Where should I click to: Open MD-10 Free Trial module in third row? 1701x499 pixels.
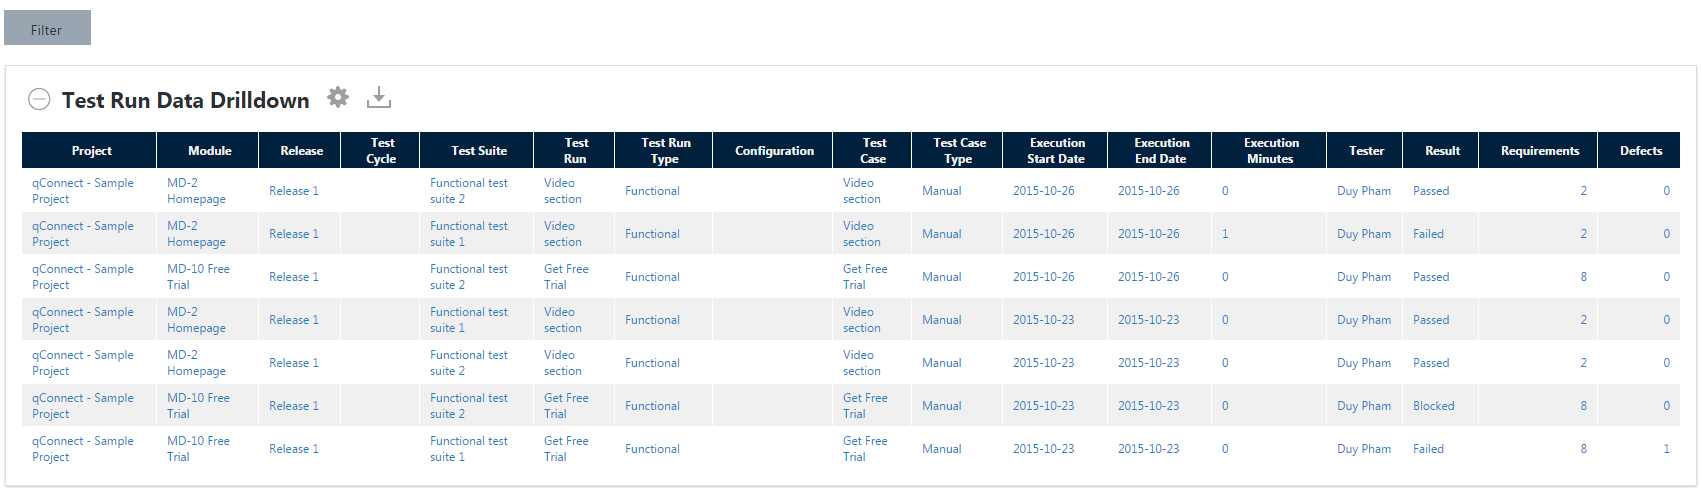click(198, 277)
